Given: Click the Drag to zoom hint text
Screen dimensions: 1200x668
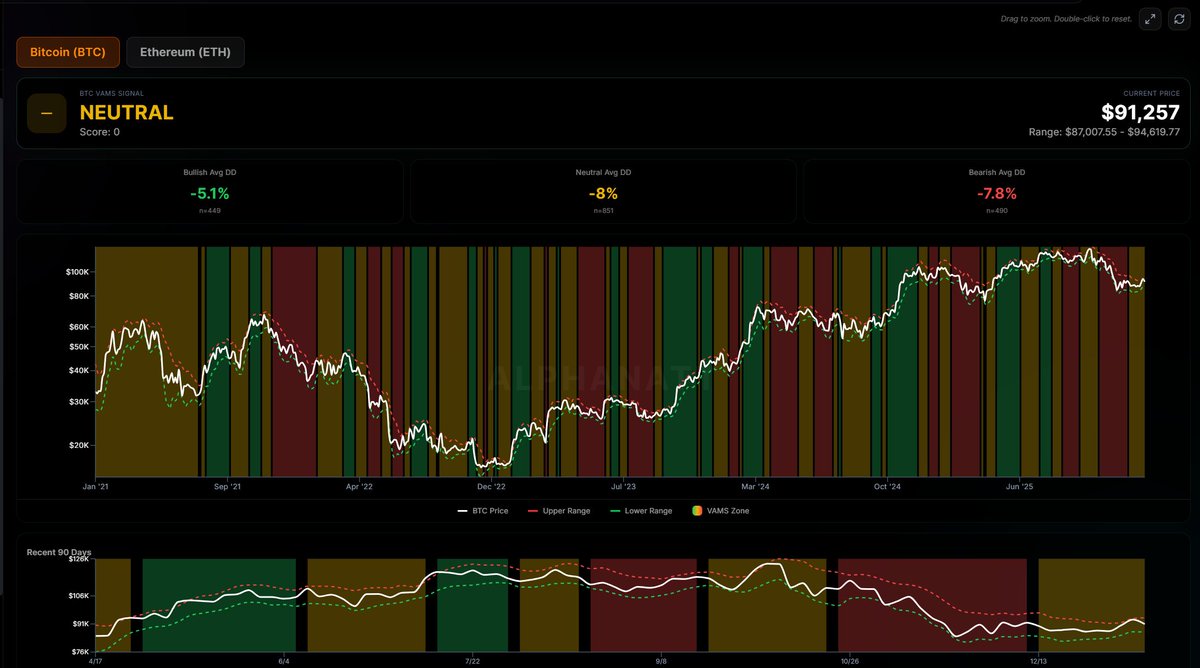Looking at the screenshot, I should (1066, 19).
